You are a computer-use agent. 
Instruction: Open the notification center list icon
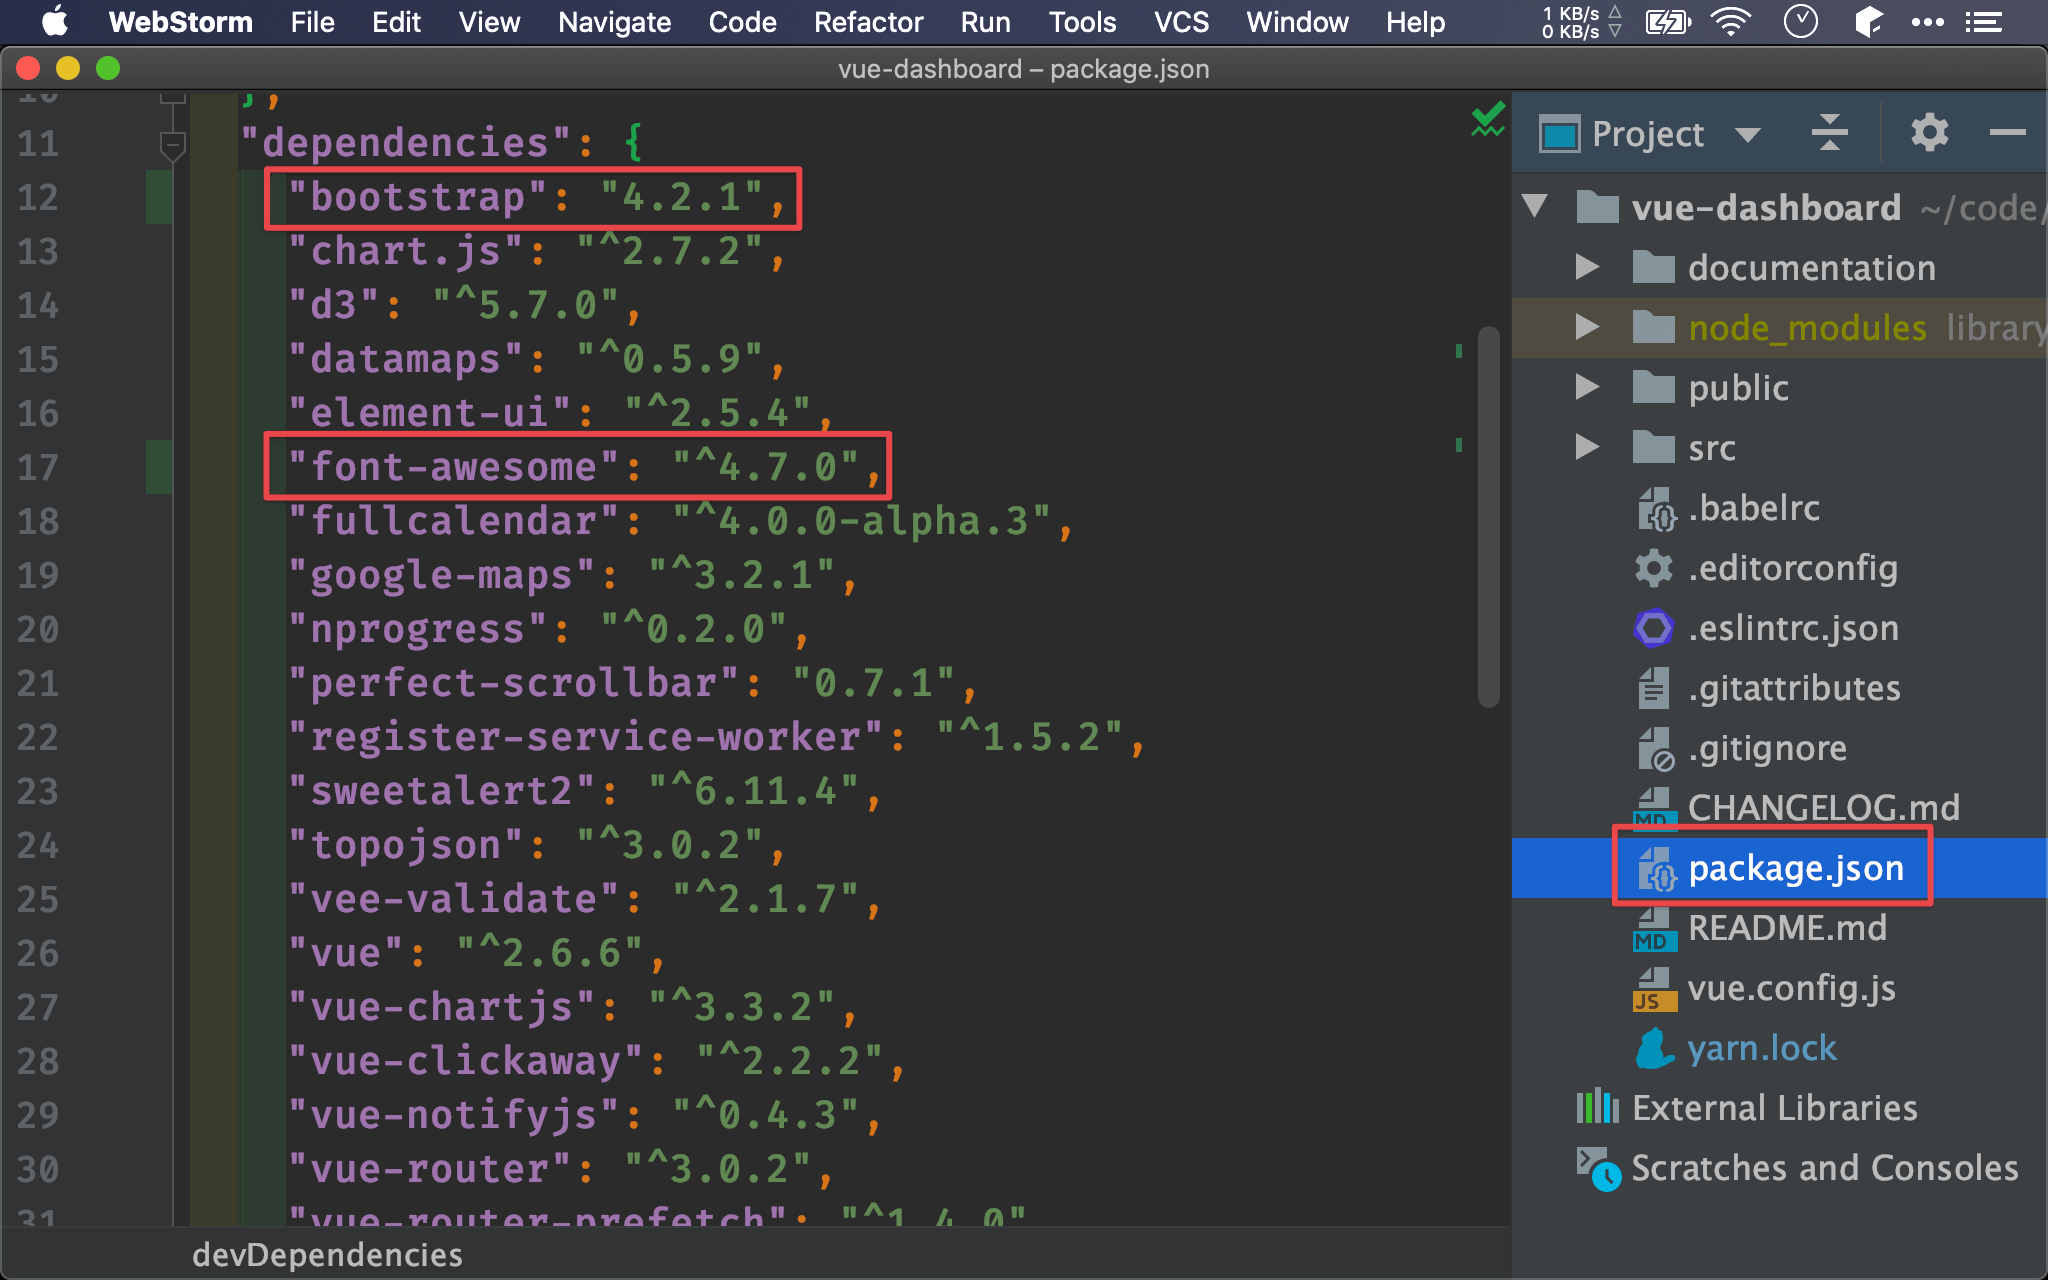(1984, 21)
